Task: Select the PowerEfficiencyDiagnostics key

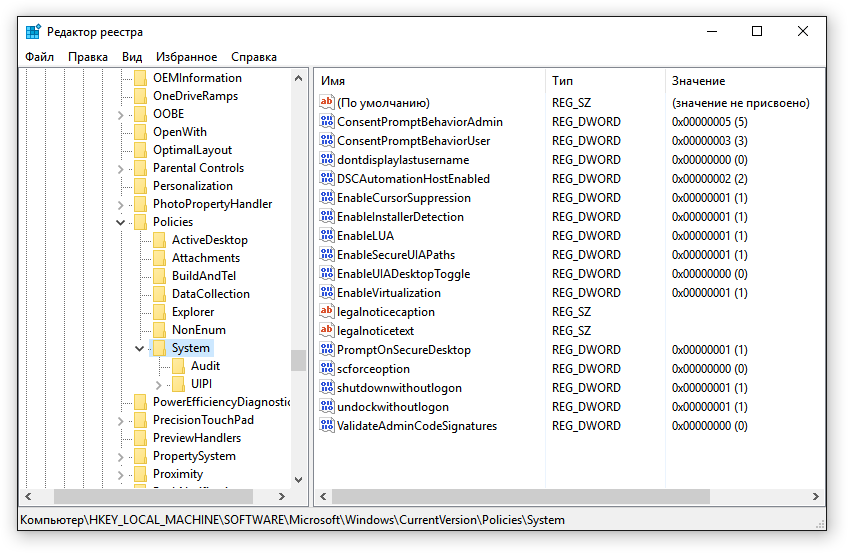Action: [x=221, y=402]
